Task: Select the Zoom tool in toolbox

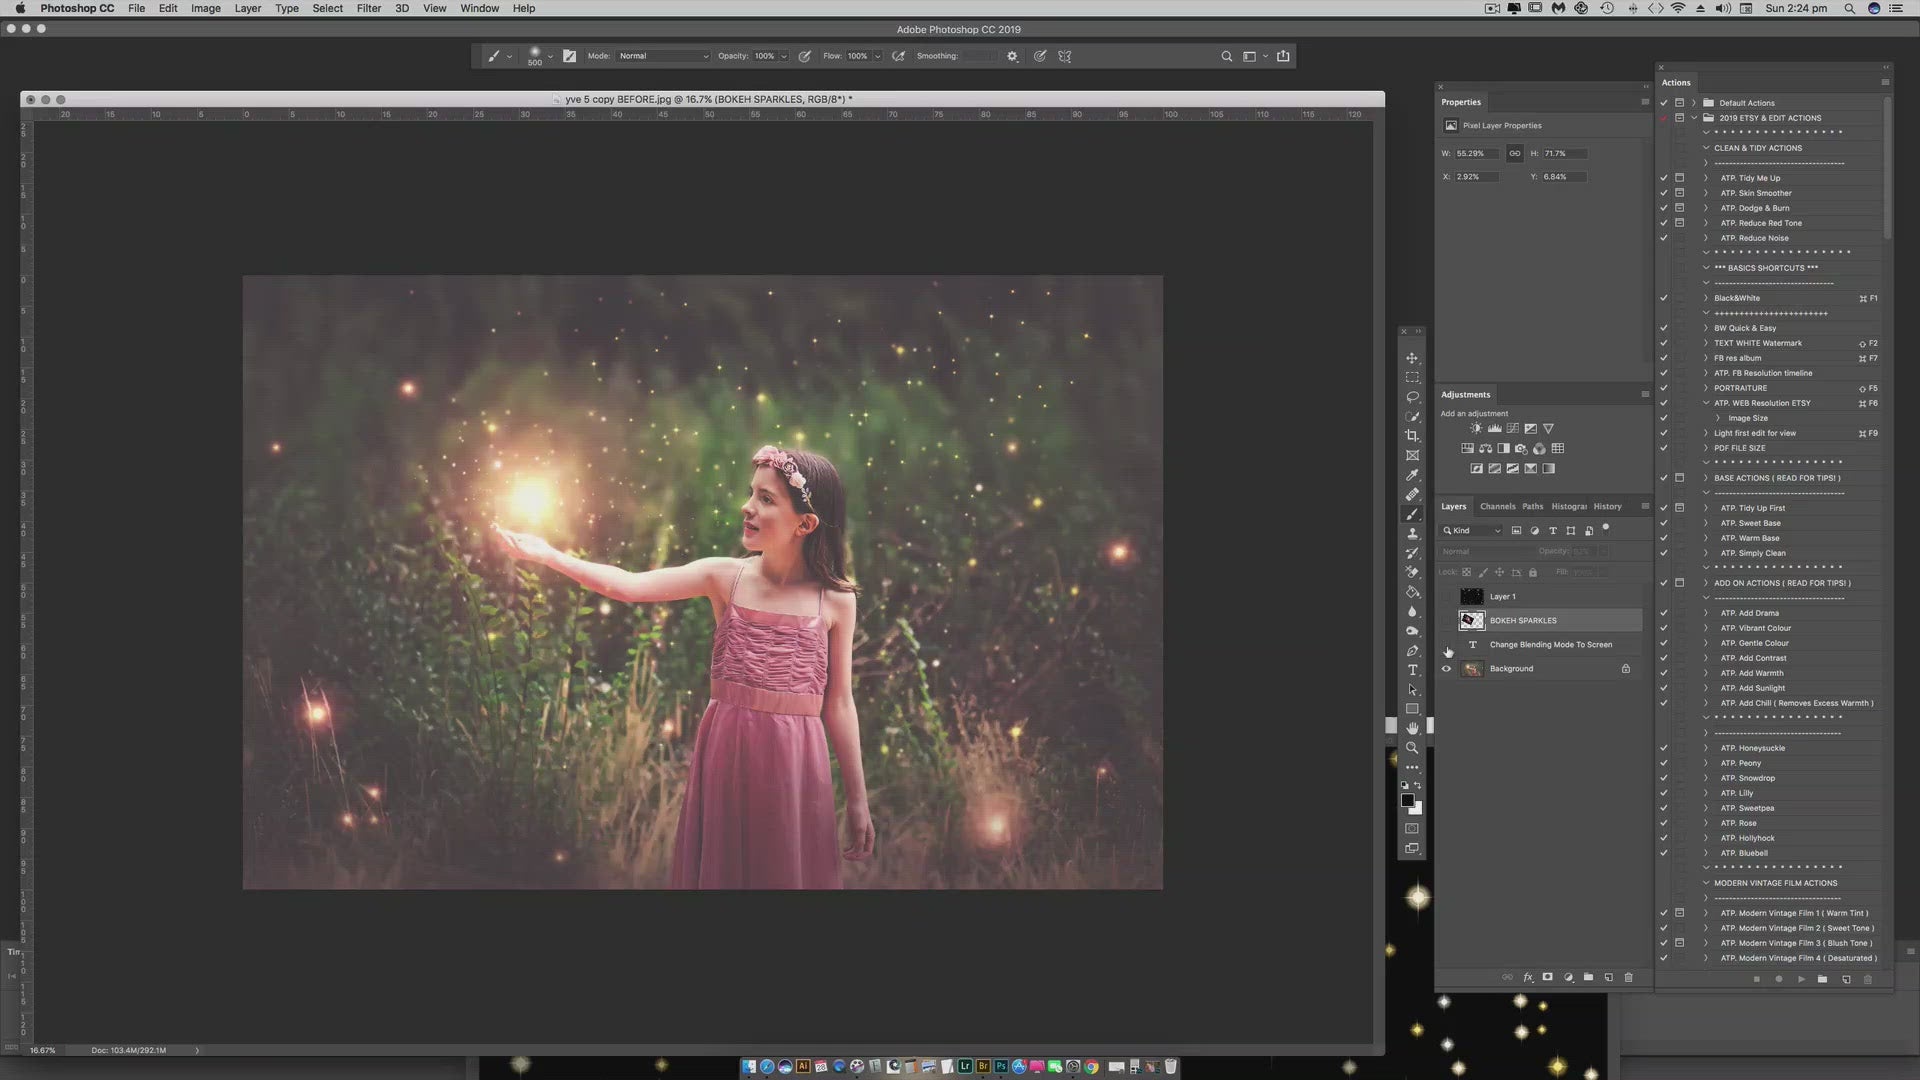Action: coord(1412,748)
